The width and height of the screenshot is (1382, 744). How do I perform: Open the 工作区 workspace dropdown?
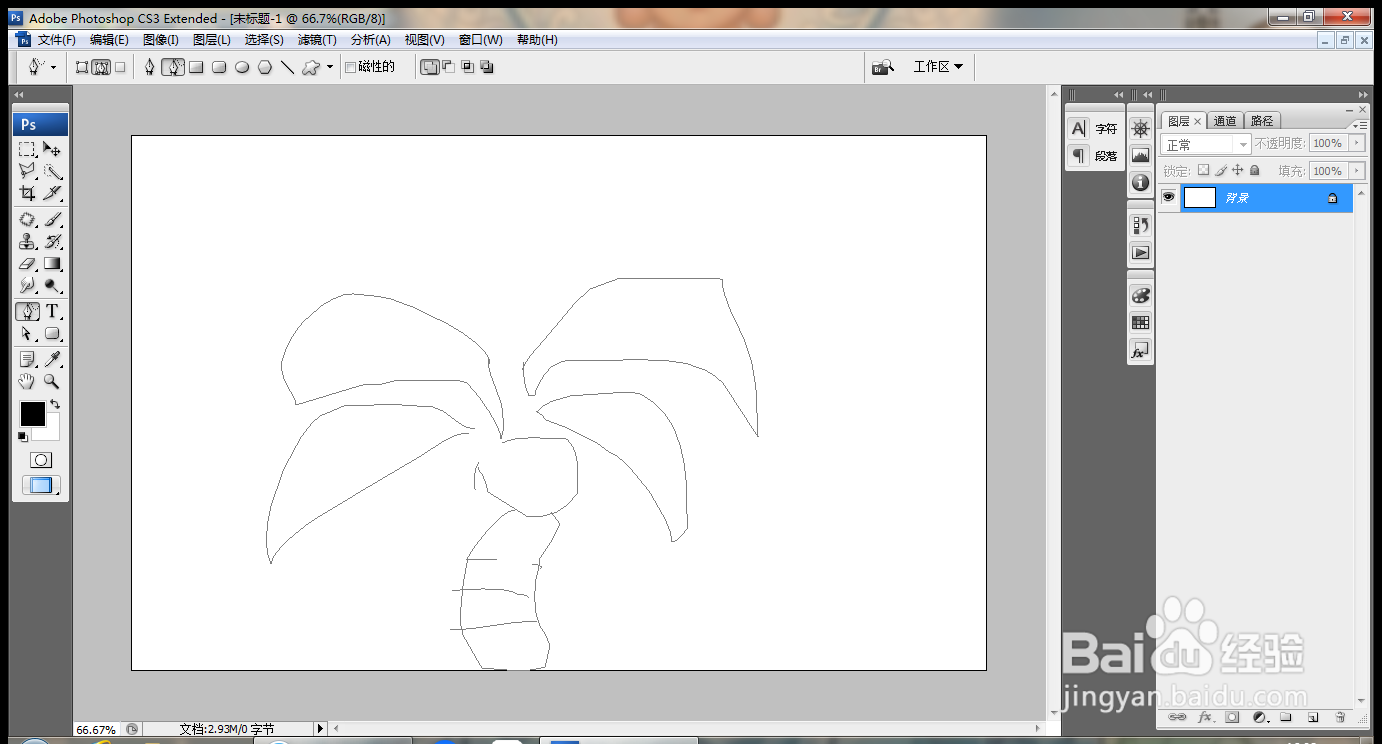pos(938,67)
